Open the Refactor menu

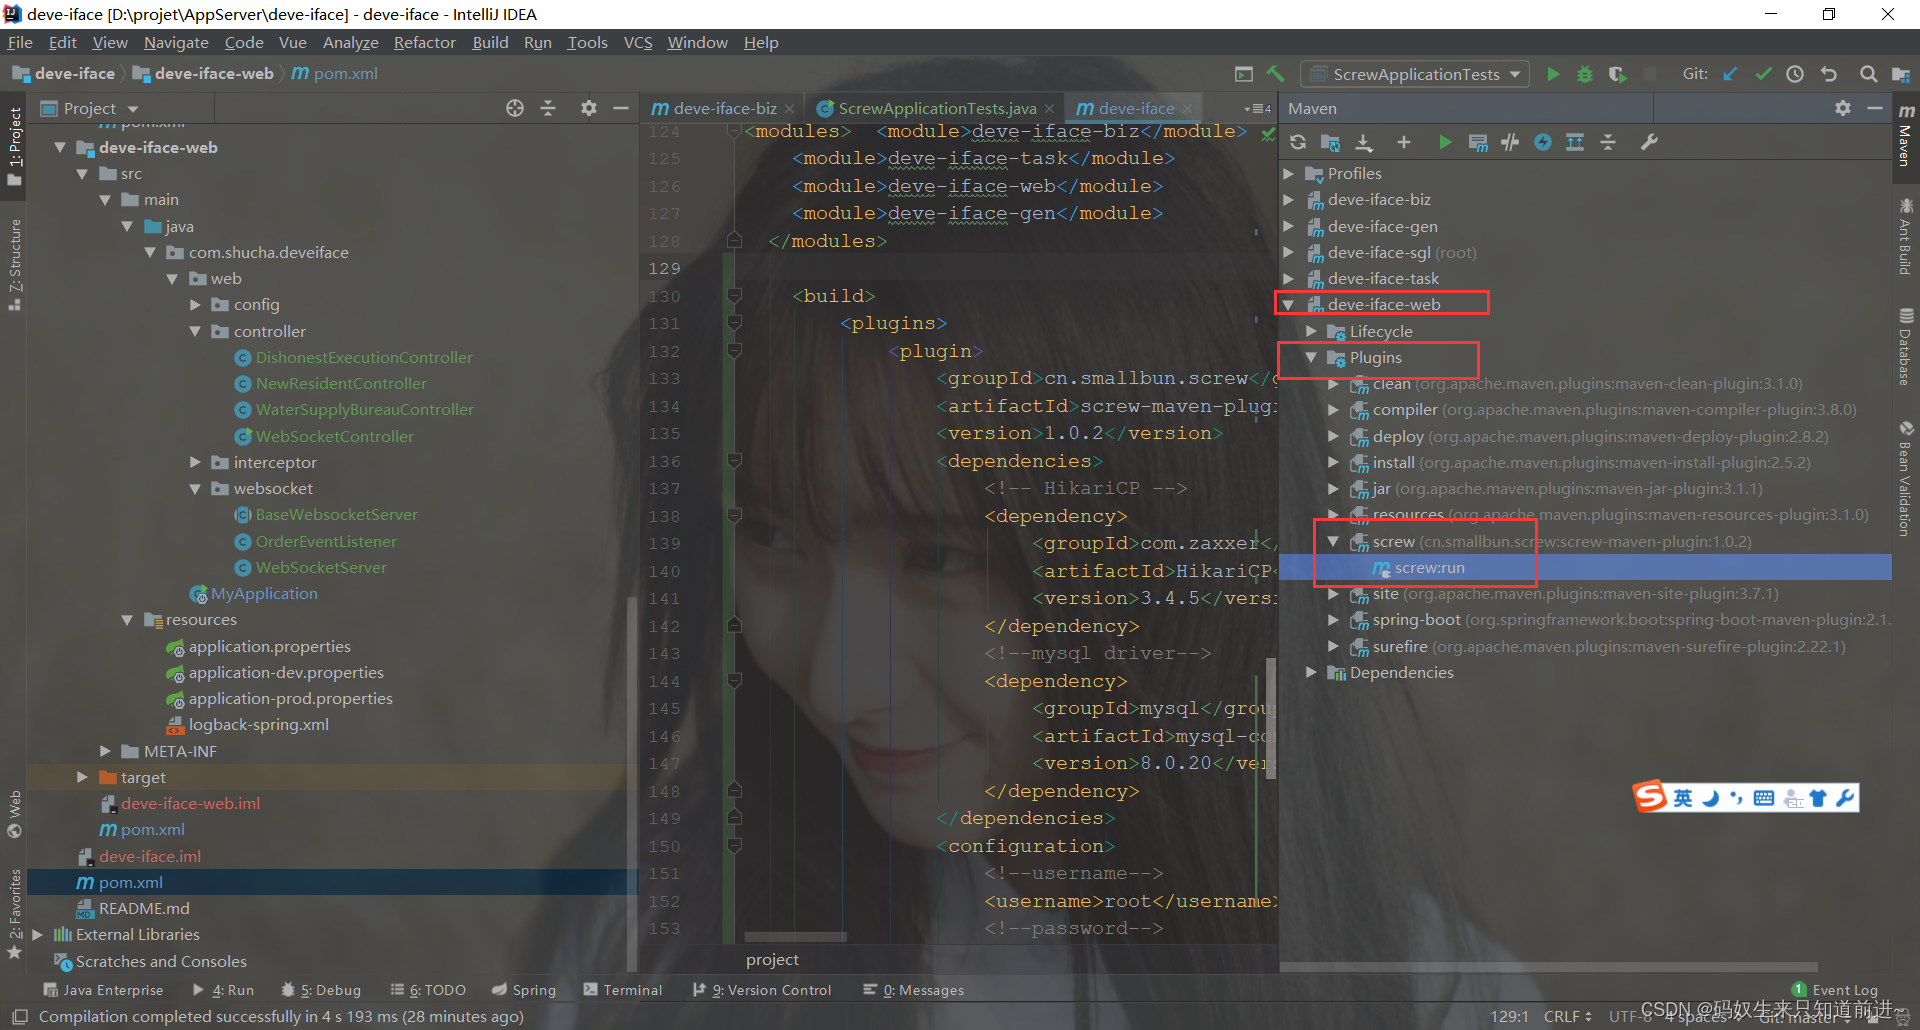(424, 42)
